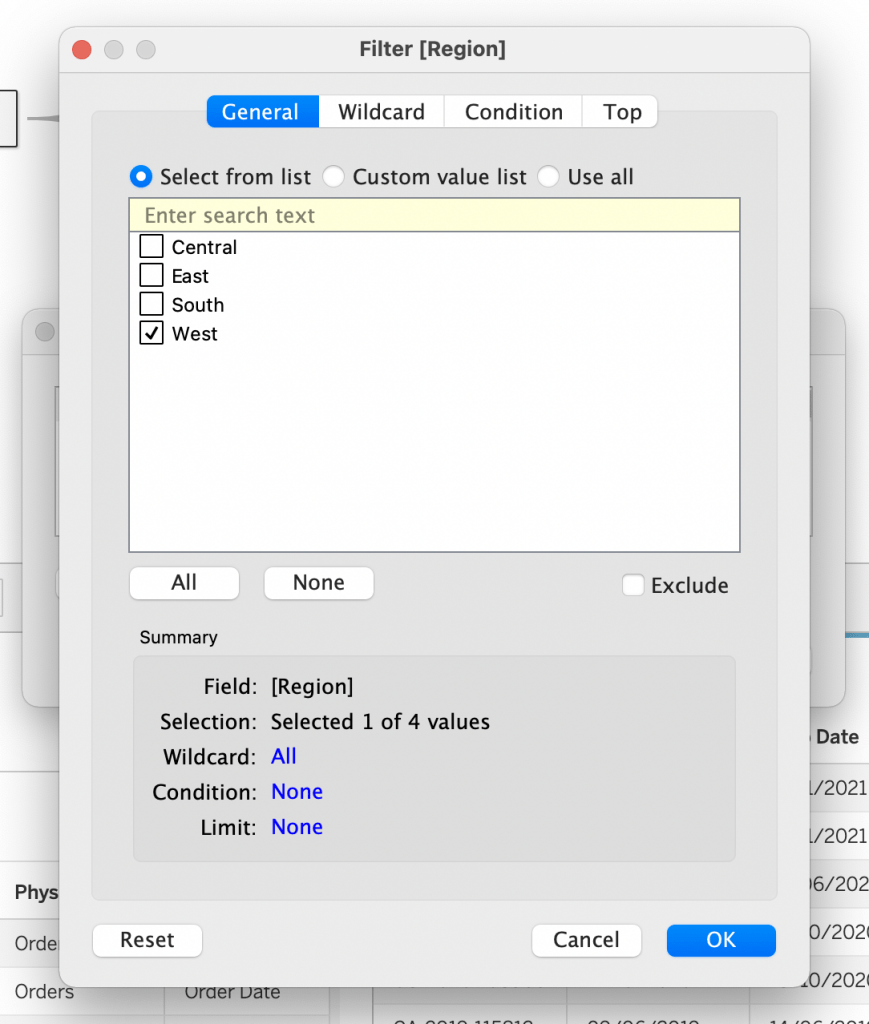The height and width of the screenshot is (1024, 869).
Task: Choose the Select from list option
Action: point(142,177)
